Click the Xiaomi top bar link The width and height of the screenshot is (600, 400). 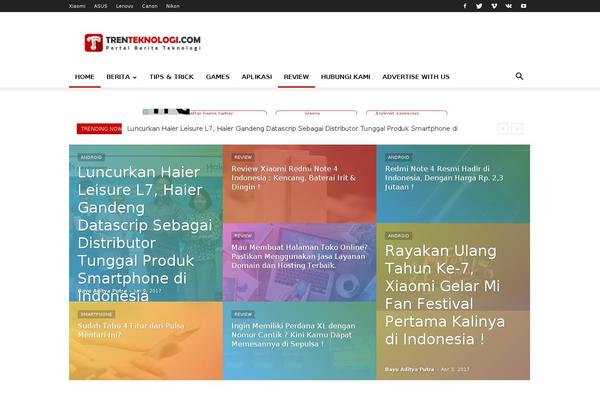tap(77, 6)
